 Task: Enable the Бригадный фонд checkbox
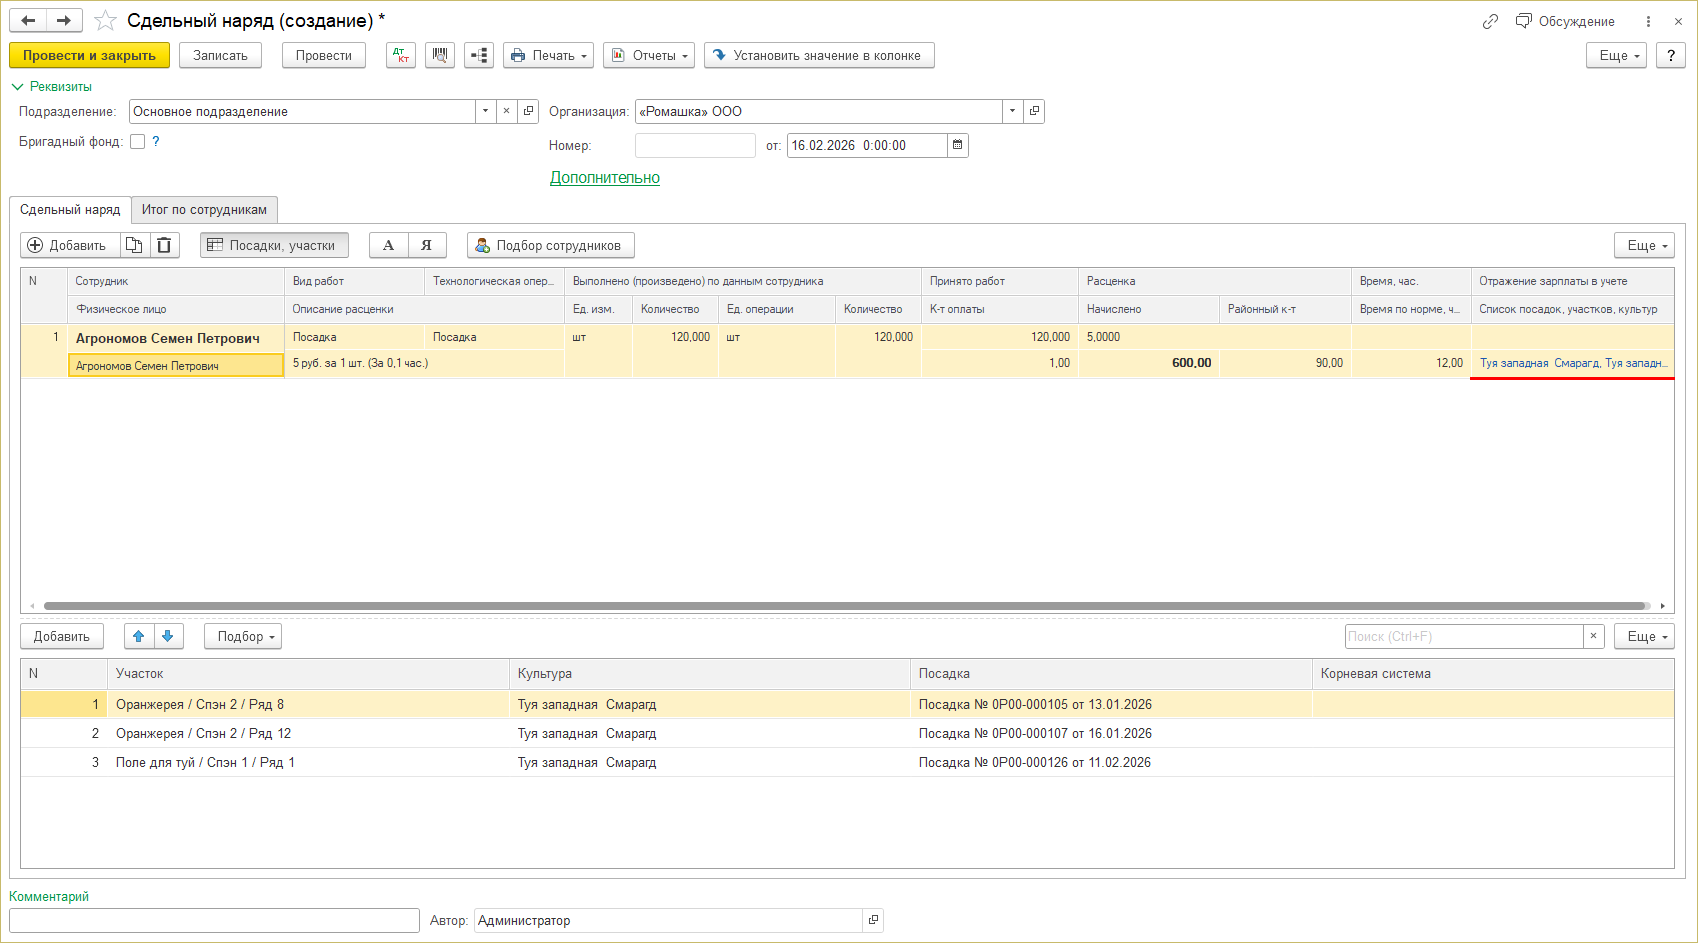tap(138, 142)
